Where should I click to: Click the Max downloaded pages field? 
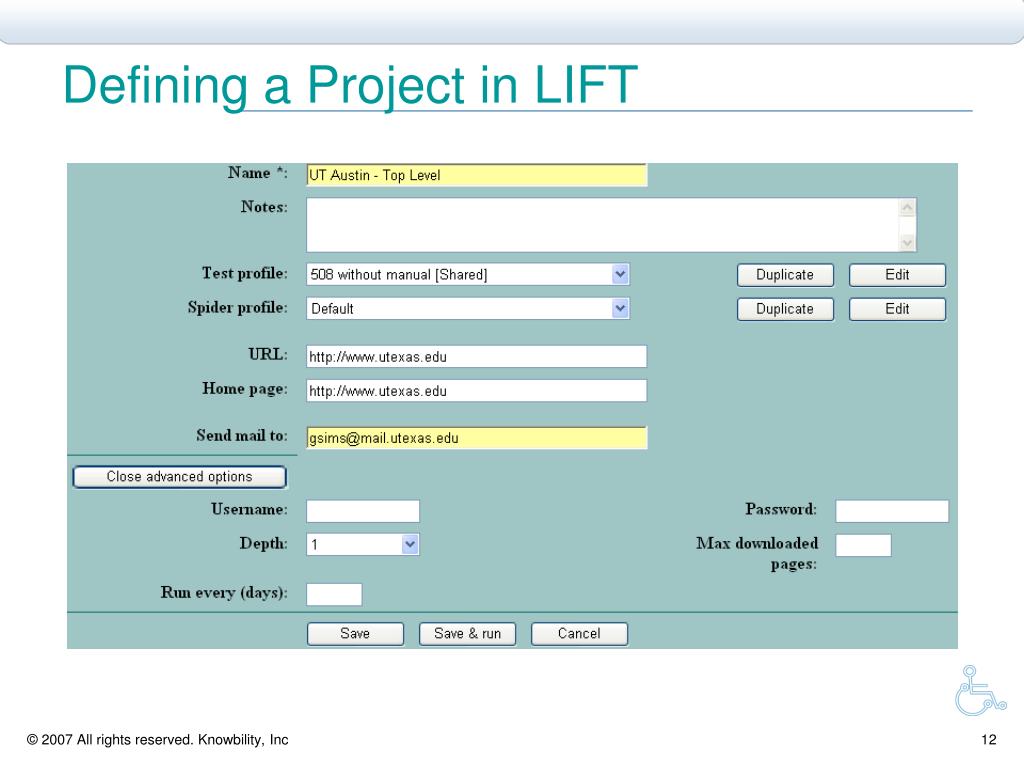(x=863, y=545)
